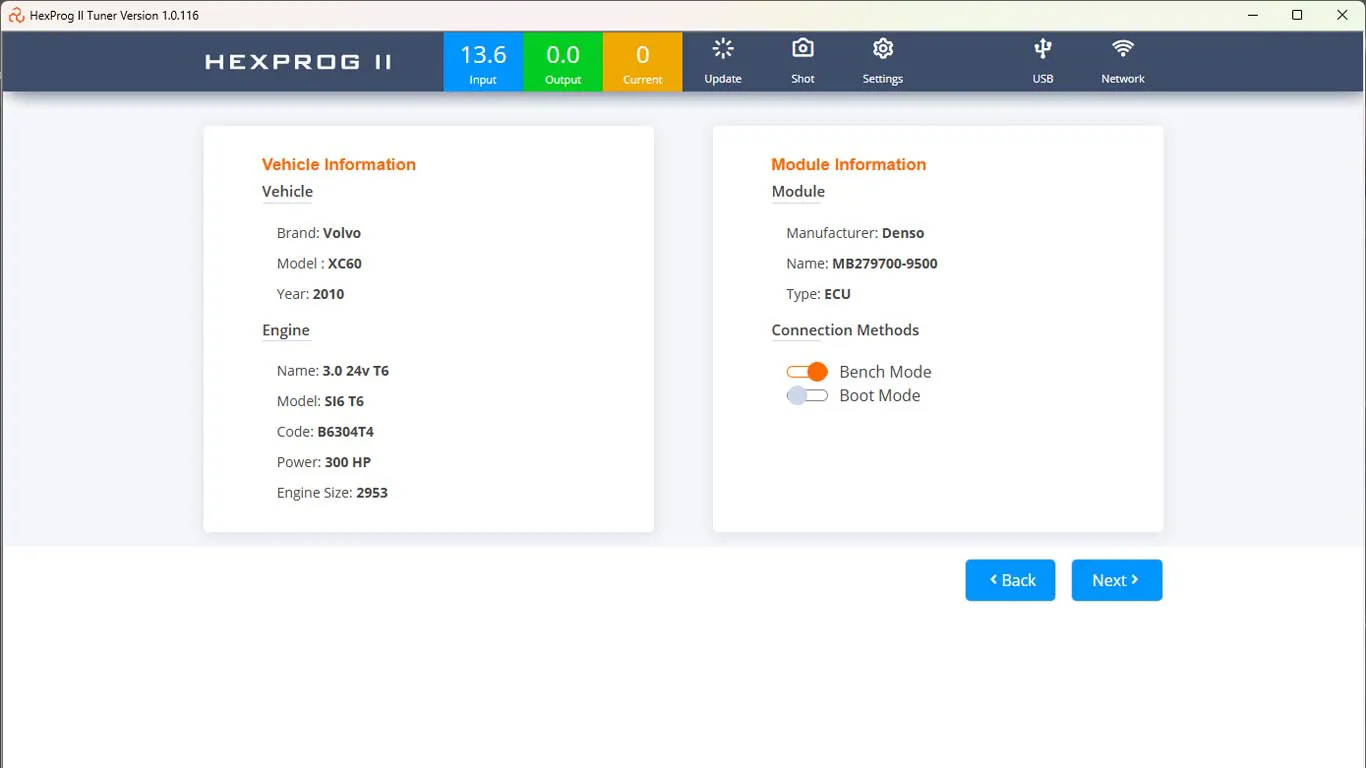Toggle Bench Mode switch

pyautogui.click(x=807, y=372)
